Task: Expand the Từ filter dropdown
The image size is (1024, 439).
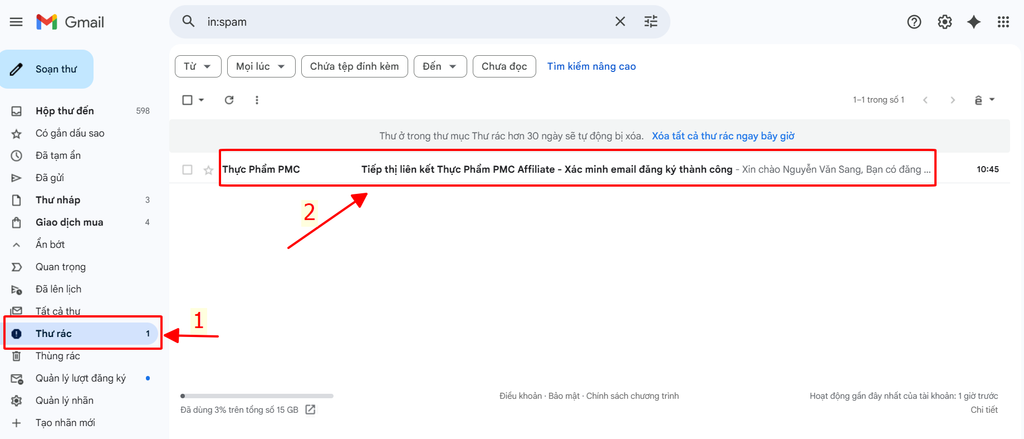Action: point(197,66)
